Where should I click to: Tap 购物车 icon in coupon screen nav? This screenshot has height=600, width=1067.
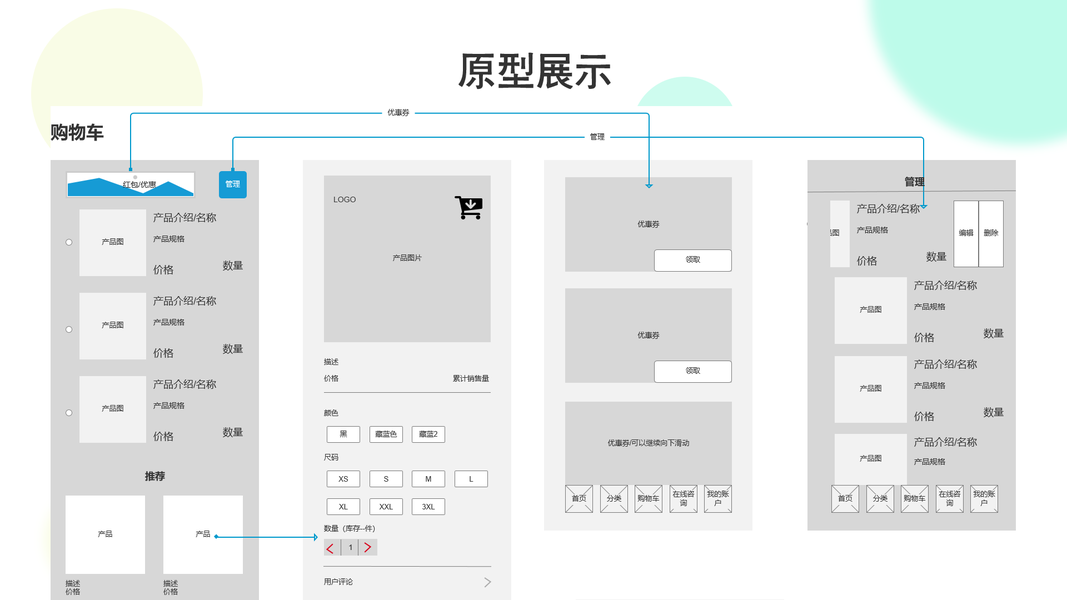[x=649, y=499]
